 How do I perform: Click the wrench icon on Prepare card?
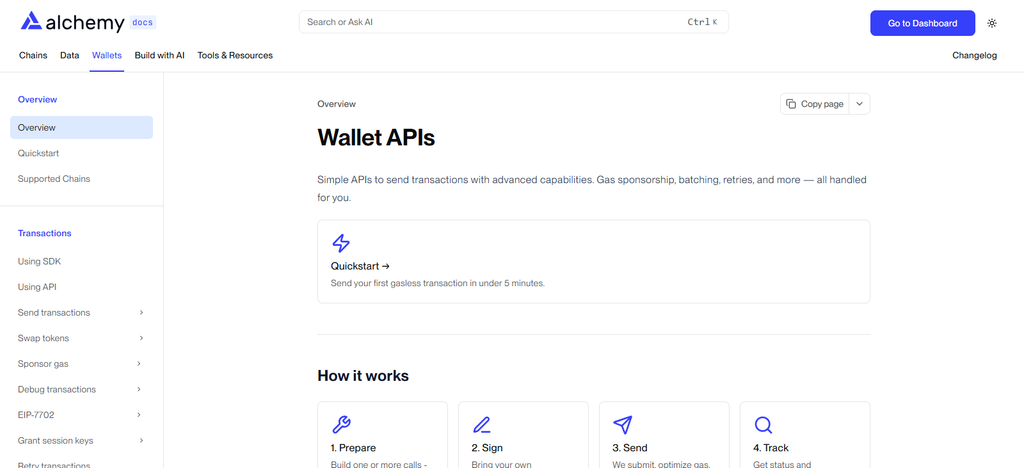[341, 425]
